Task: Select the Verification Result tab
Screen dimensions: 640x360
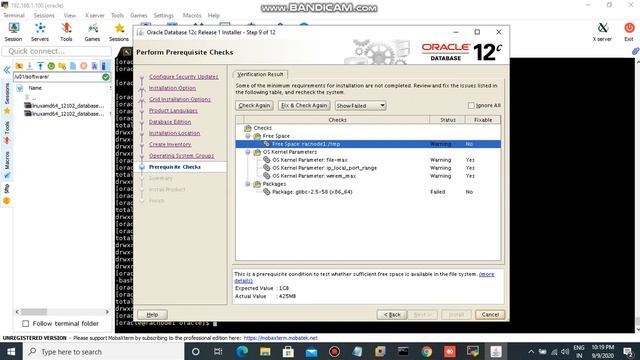Action: pyautogui.click(x=260, y=74)
